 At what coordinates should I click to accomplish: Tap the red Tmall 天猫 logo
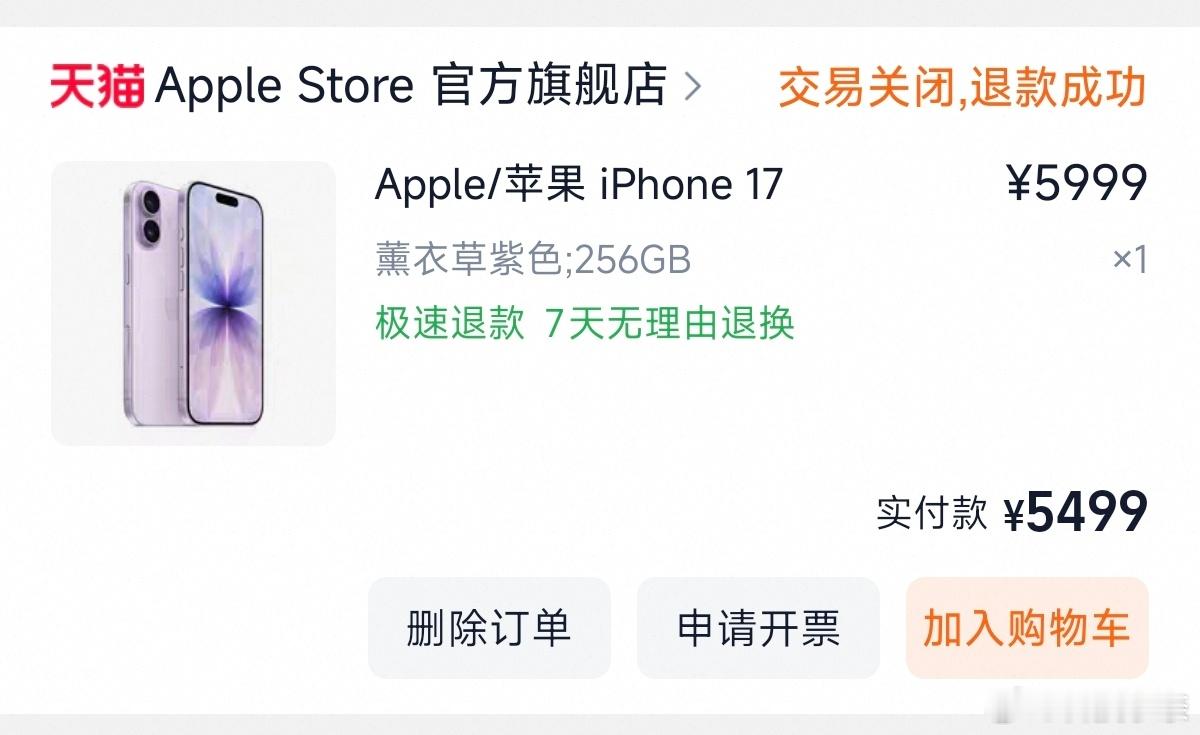click(x=97, y=86)
